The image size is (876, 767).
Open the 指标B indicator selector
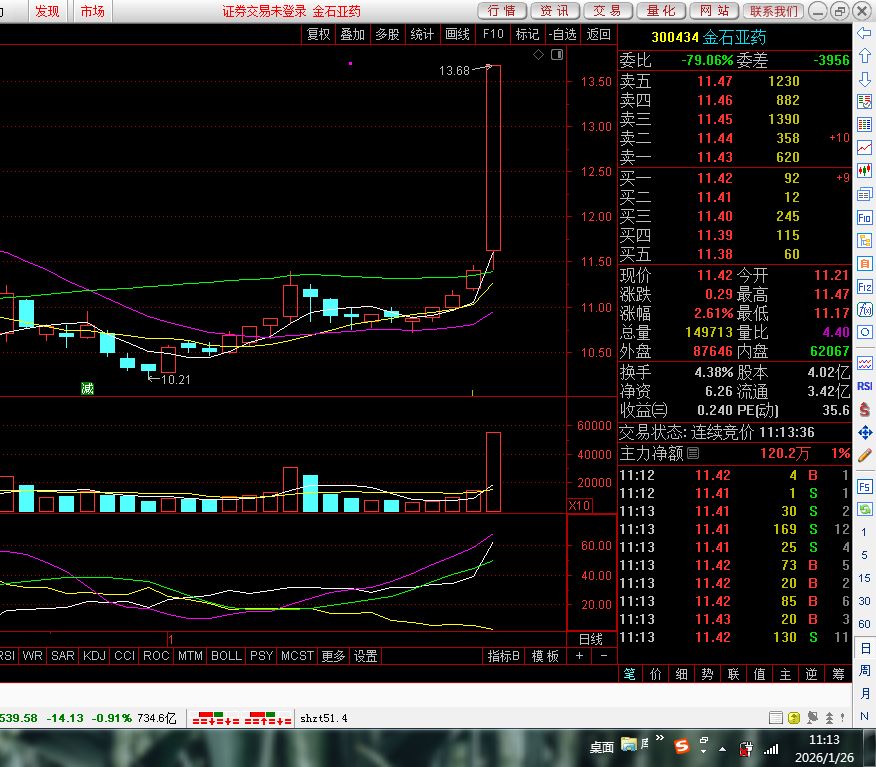click(503, 656)
